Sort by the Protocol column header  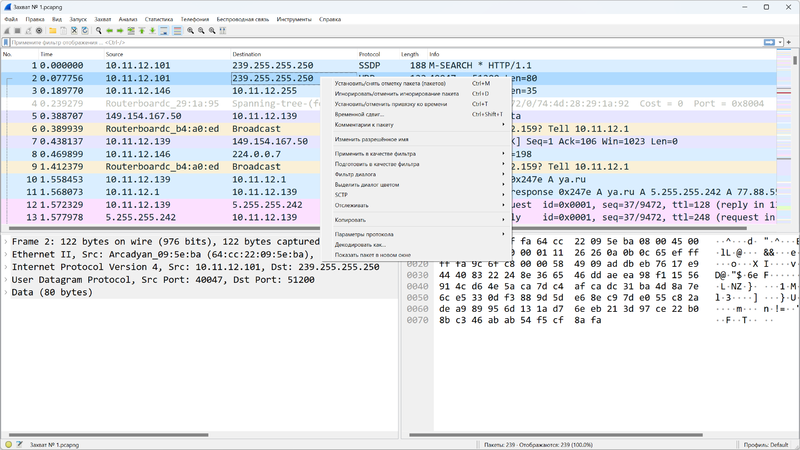[x=378, y=54]
